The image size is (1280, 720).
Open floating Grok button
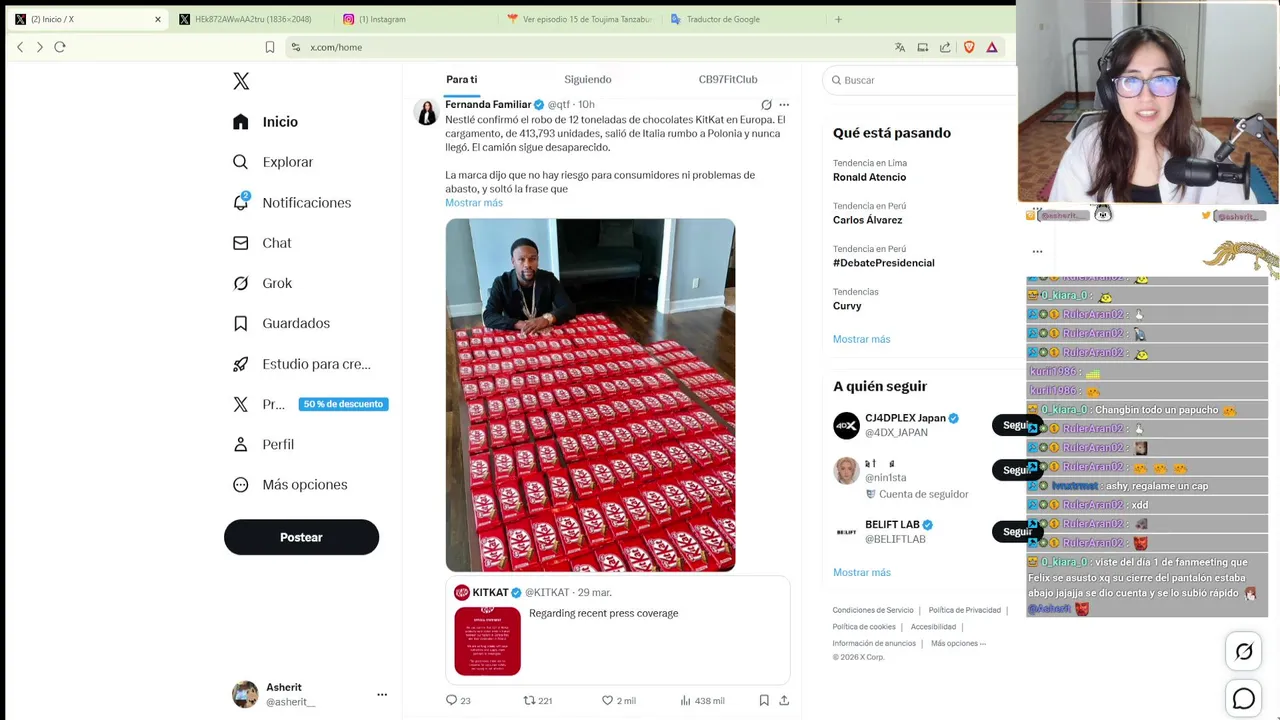point(1243,652)
